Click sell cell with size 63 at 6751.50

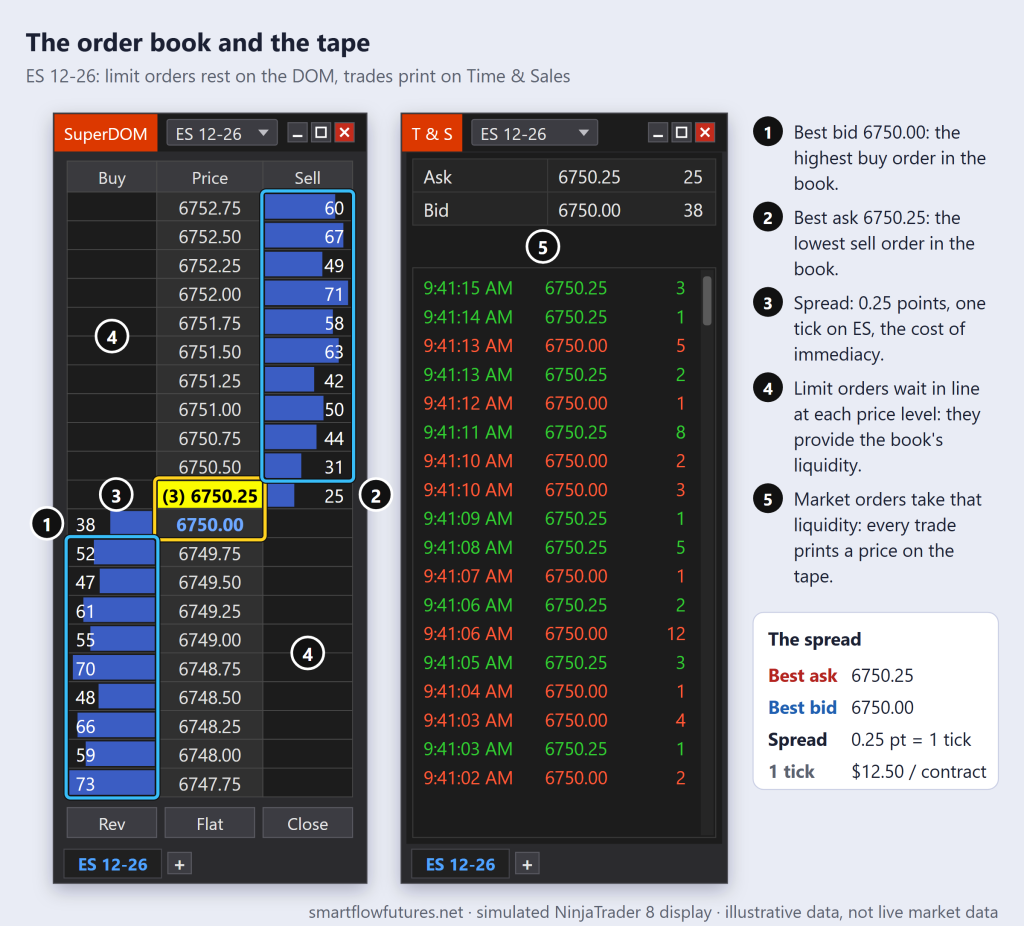click(x=308, y=351)
